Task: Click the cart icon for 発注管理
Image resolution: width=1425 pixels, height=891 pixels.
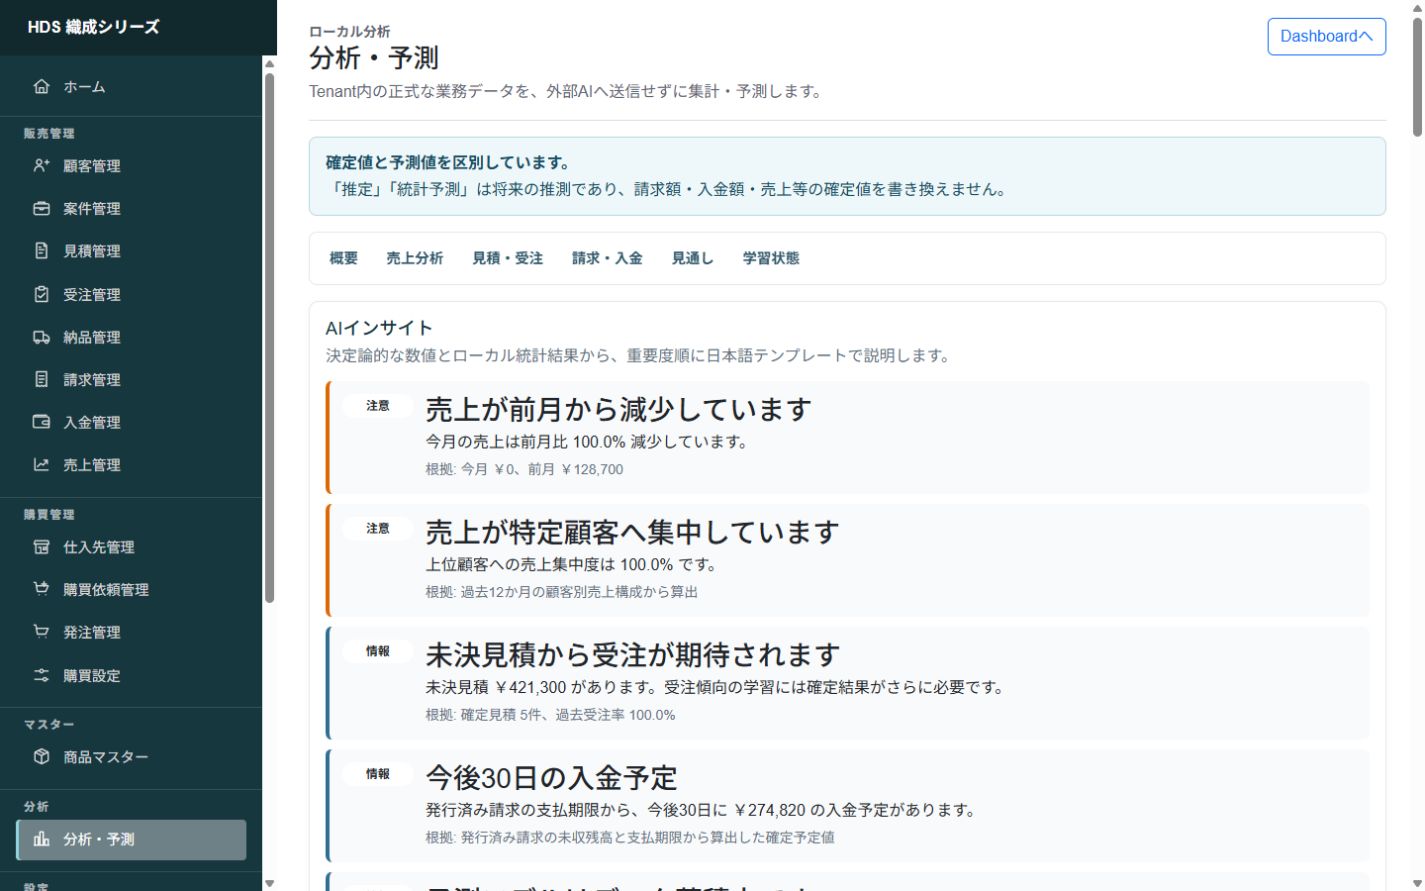Action: [x=41, y=632]
